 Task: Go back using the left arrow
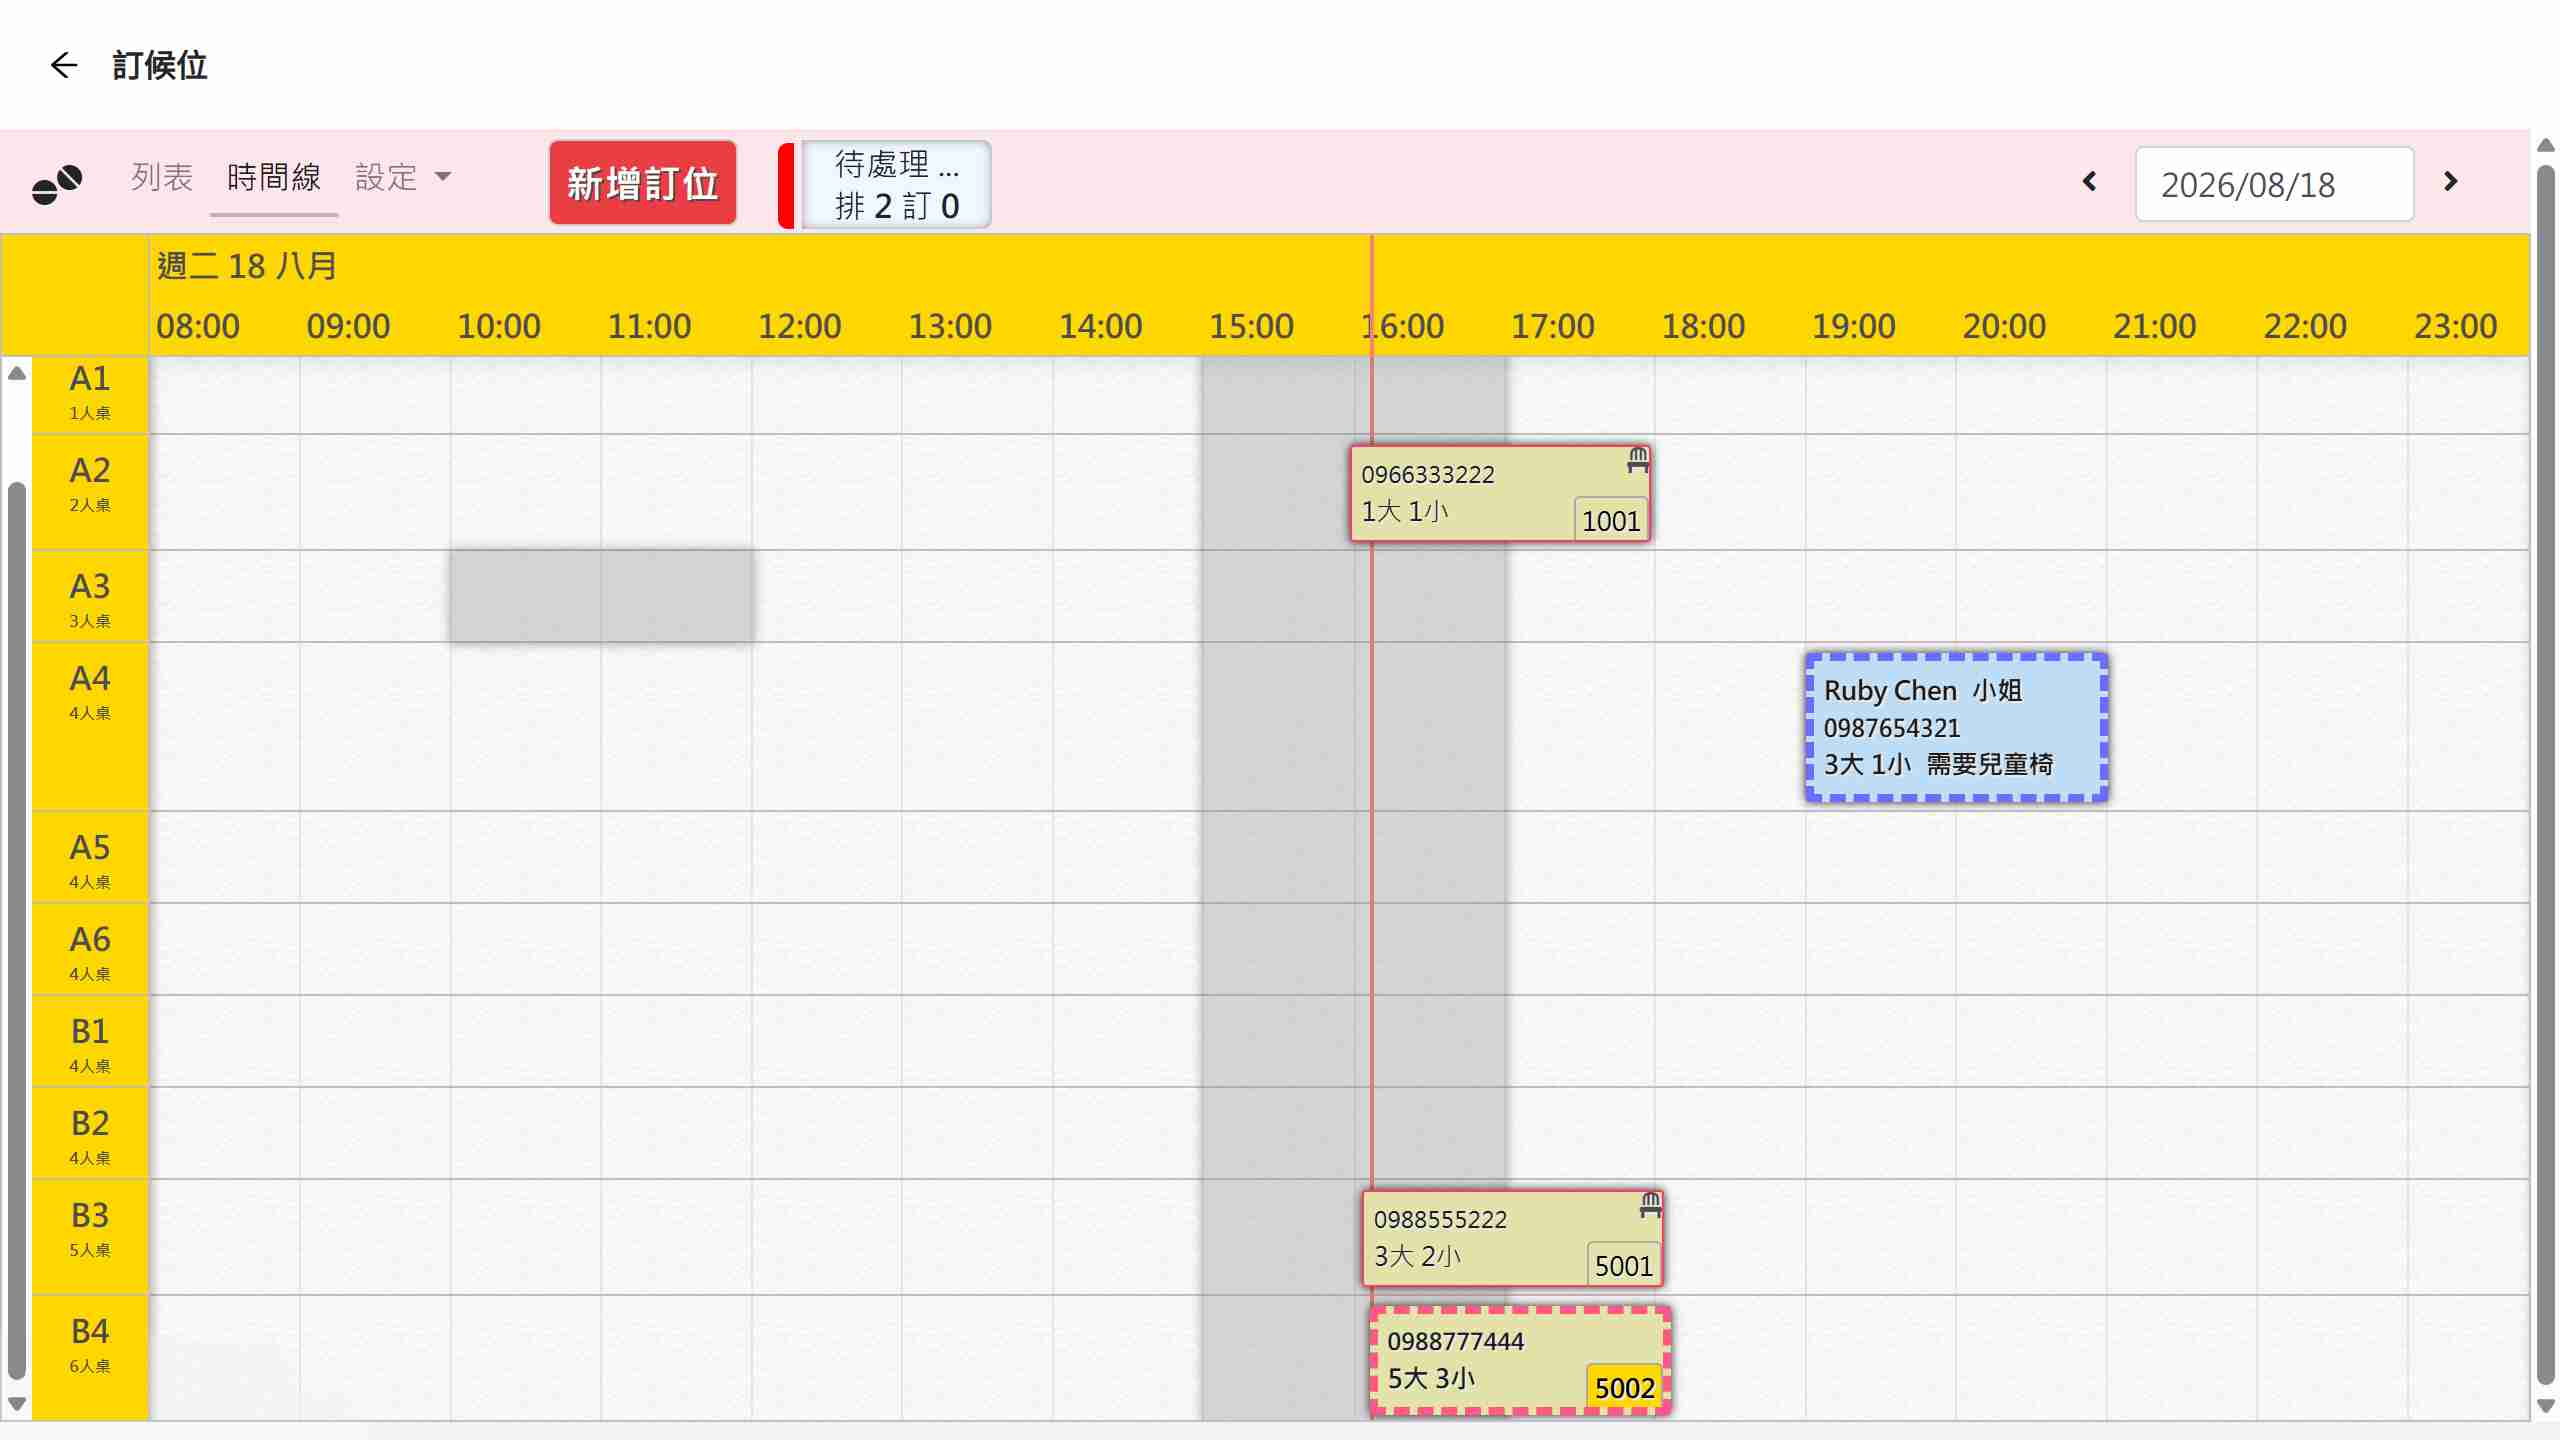pos(64,65)
